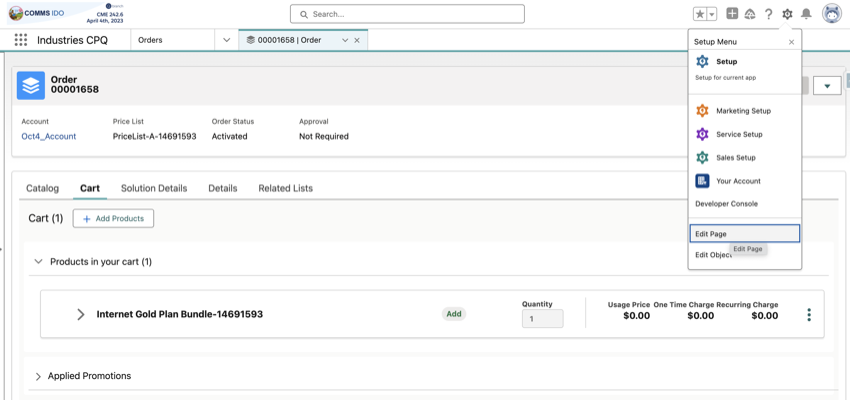Click the Setup gear icon
The image size is (850, 400).
point(787,14)
